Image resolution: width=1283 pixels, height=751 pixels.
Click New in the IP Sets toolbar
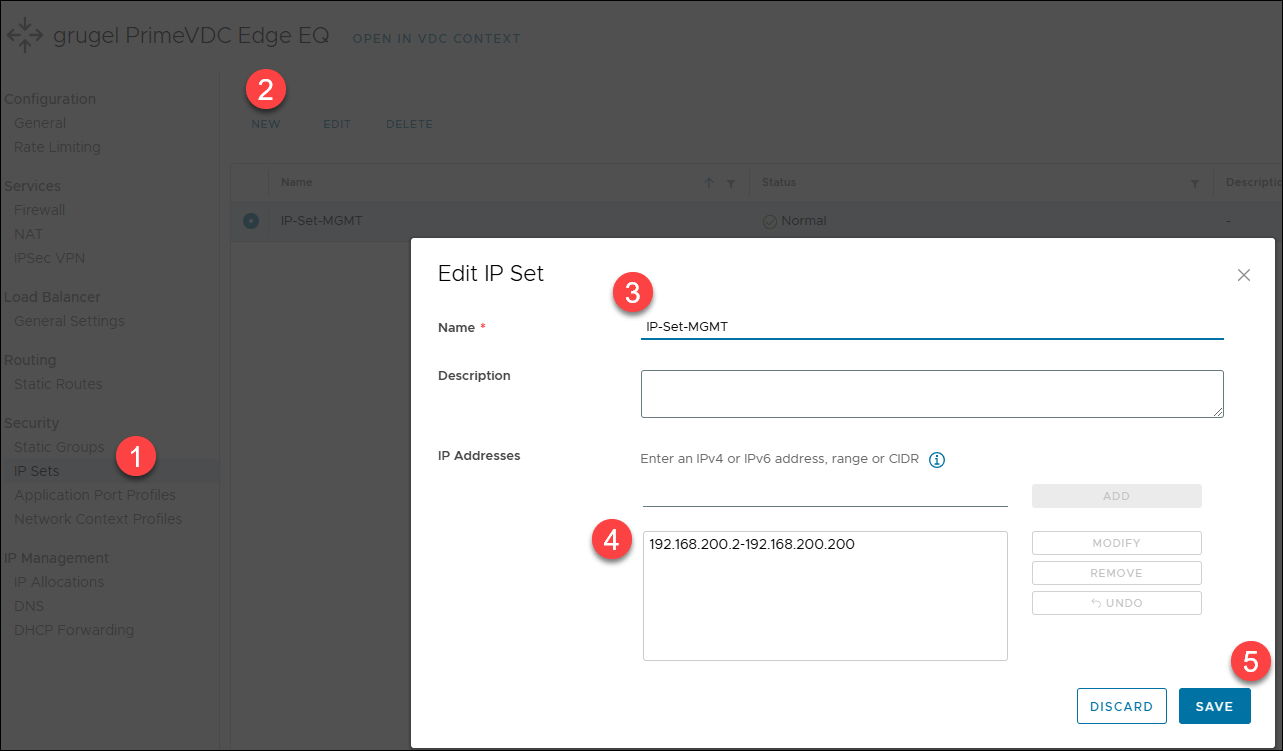coord(266,125)
